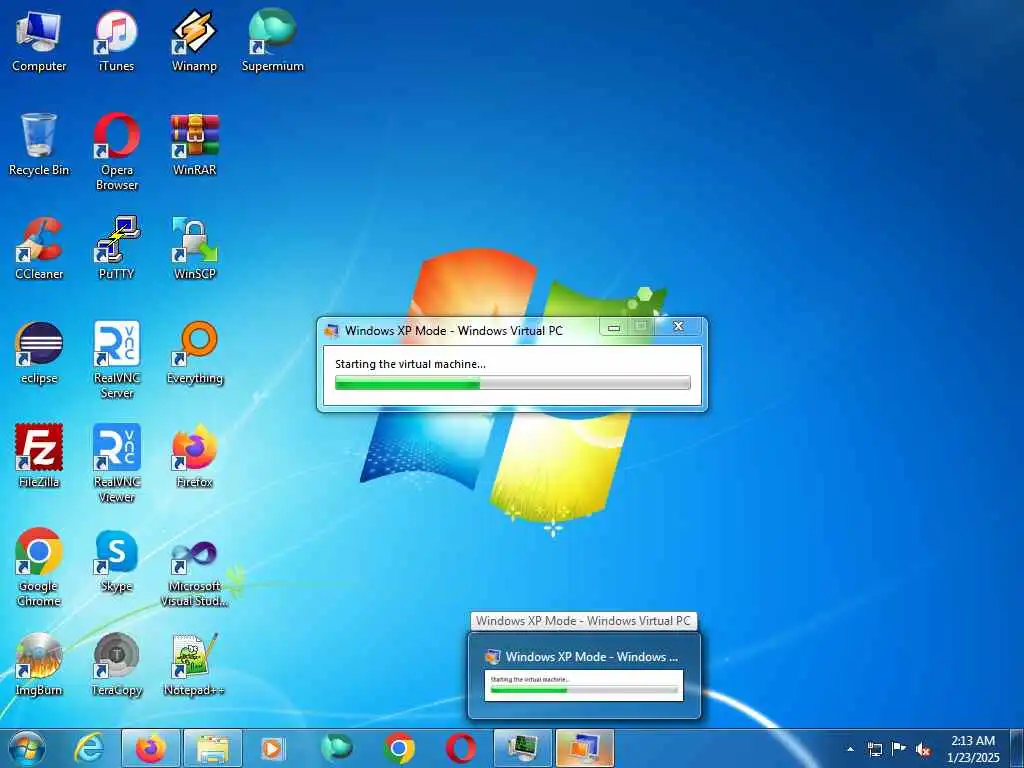Viewport: 1024px width, 768px height.
Task: Click the Google Chrome desktop icon
Action: [39, 568]
